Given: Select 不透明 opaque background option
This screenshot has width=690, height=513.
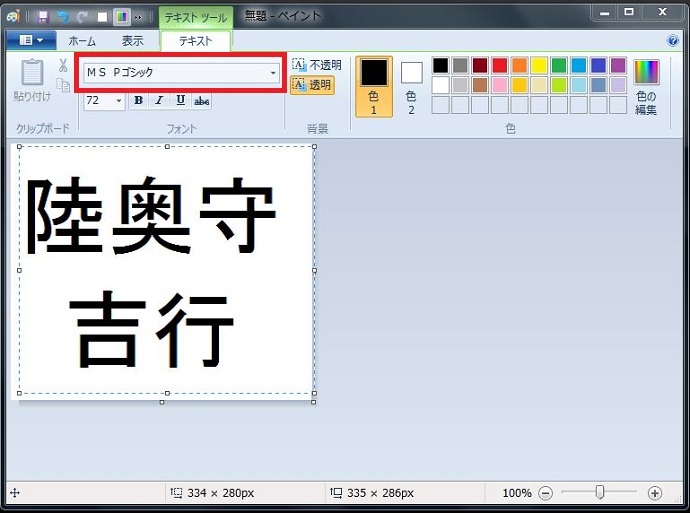Looking at the screenshot, I should pyautogui.click(x=317, y=66).
